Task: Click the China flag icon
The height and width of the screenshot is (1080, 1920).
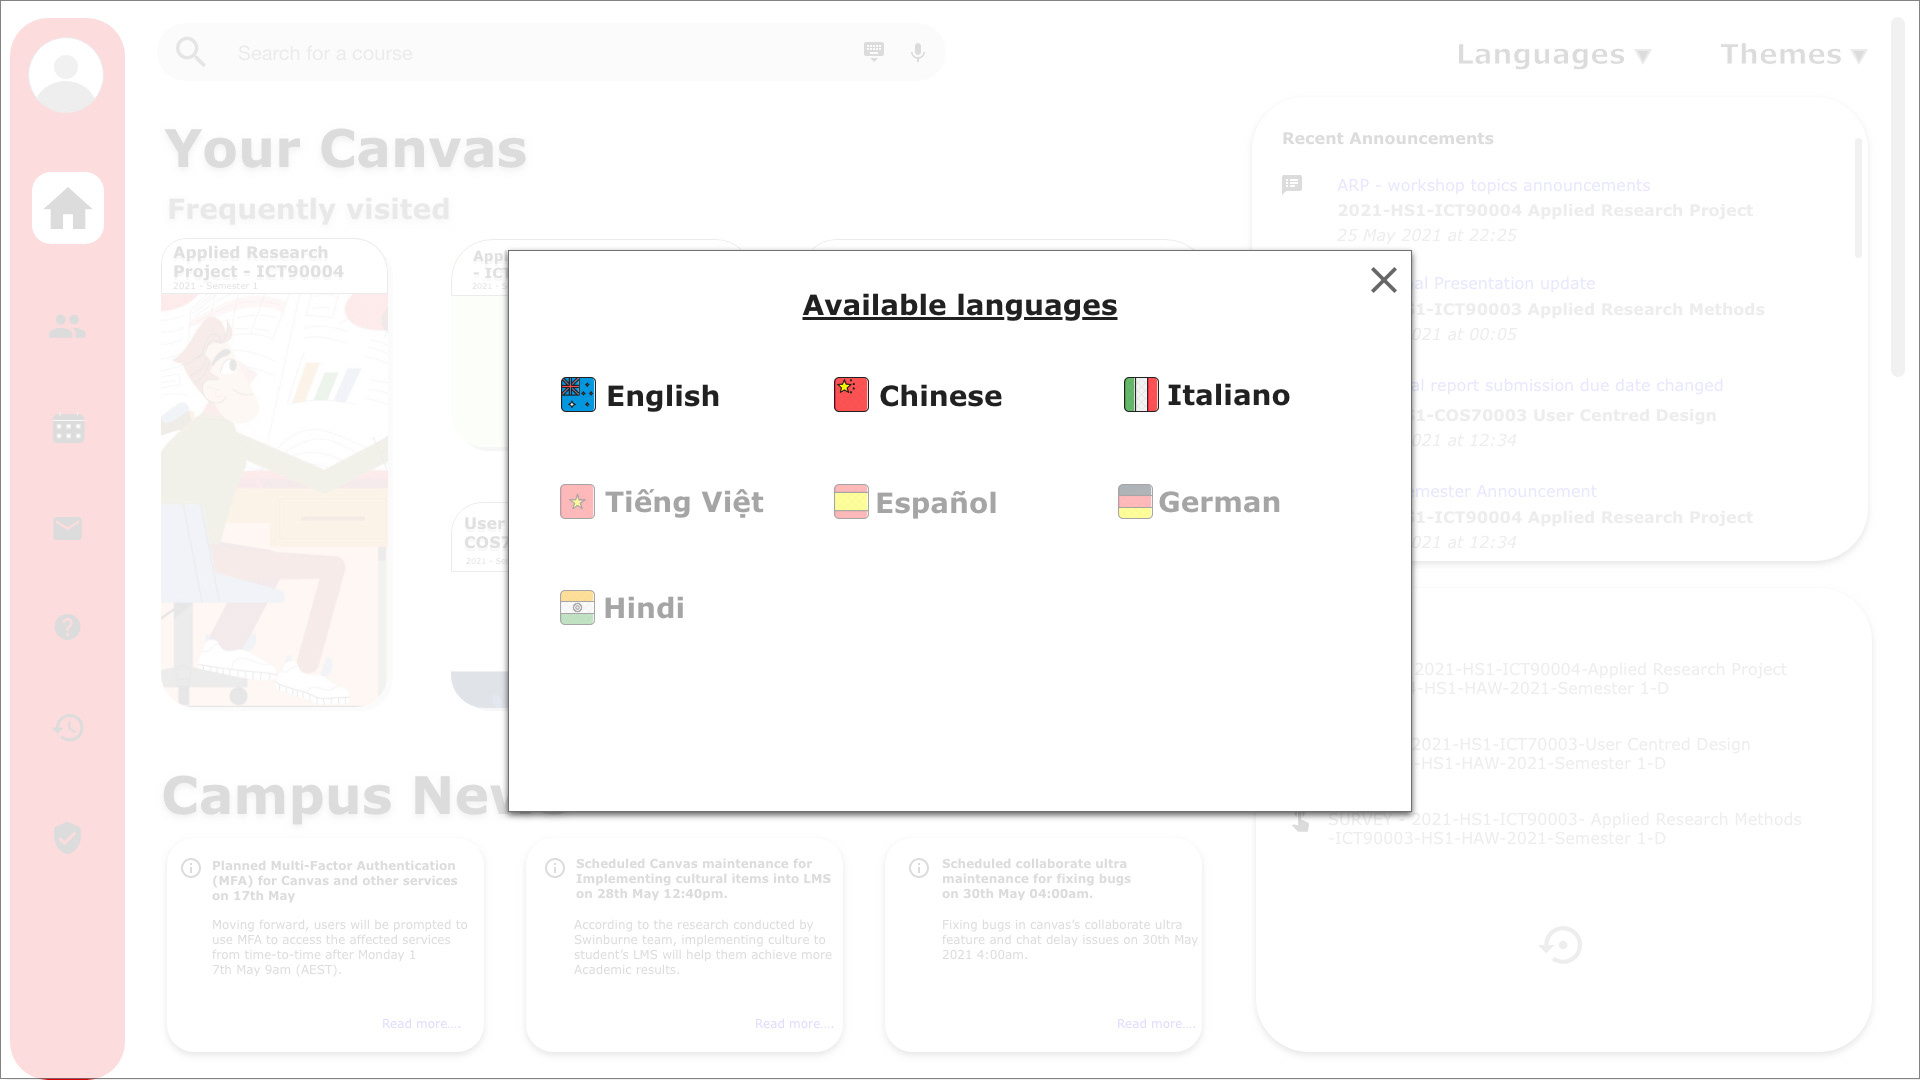Action: click(x=851, y=395)
